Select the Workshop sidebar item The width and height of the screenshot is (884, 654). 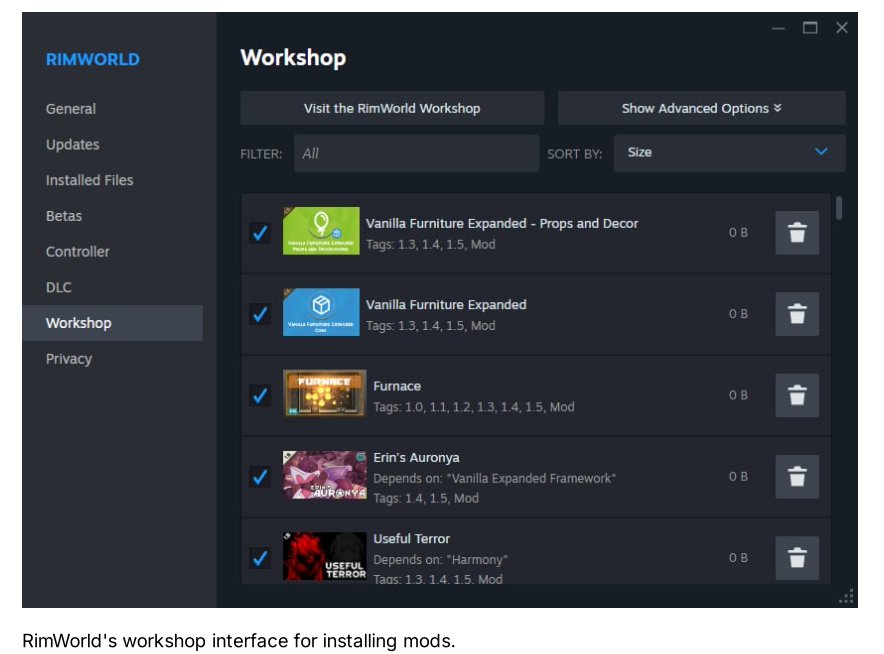112,322
